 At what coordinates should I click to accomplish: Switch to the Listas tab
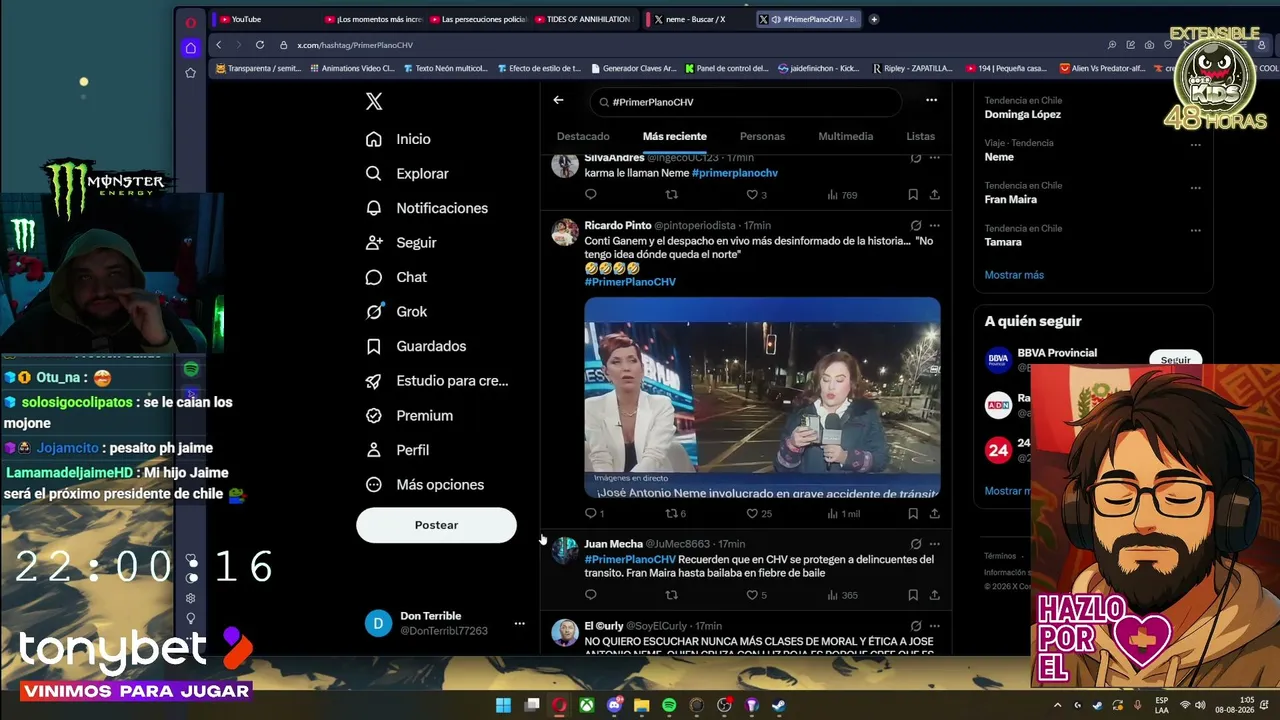pos(920,136)
